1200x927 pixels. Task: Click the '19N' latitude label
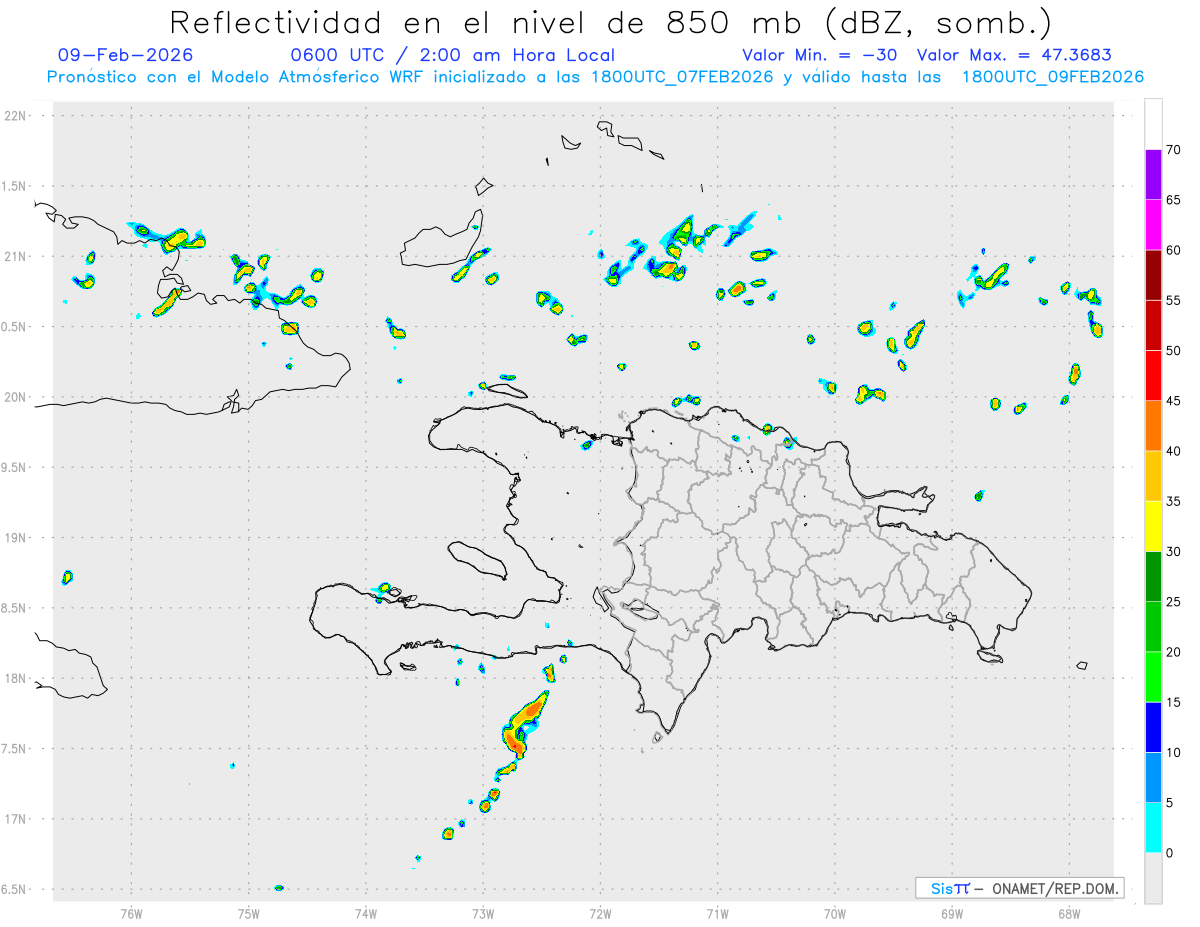click(x=15, y=538)
